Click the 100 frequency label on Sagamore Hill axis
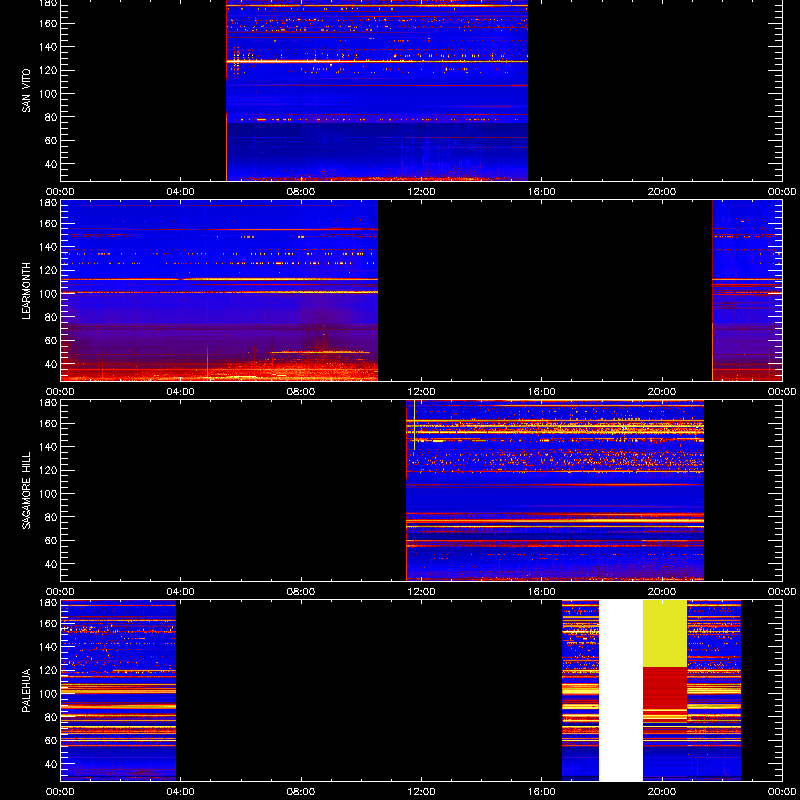The height and width of the screenshot is (800, 800). 50,494
